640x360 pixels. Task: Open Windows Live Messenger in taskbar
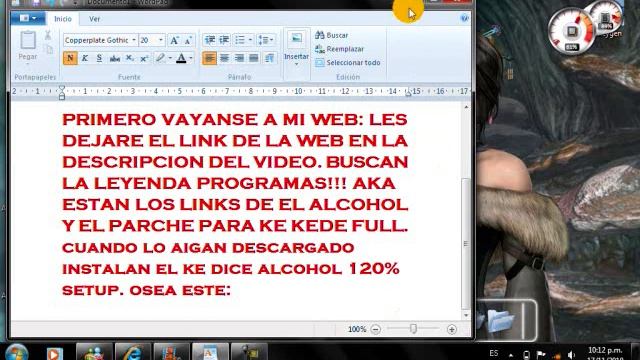[x=93, y=352]
